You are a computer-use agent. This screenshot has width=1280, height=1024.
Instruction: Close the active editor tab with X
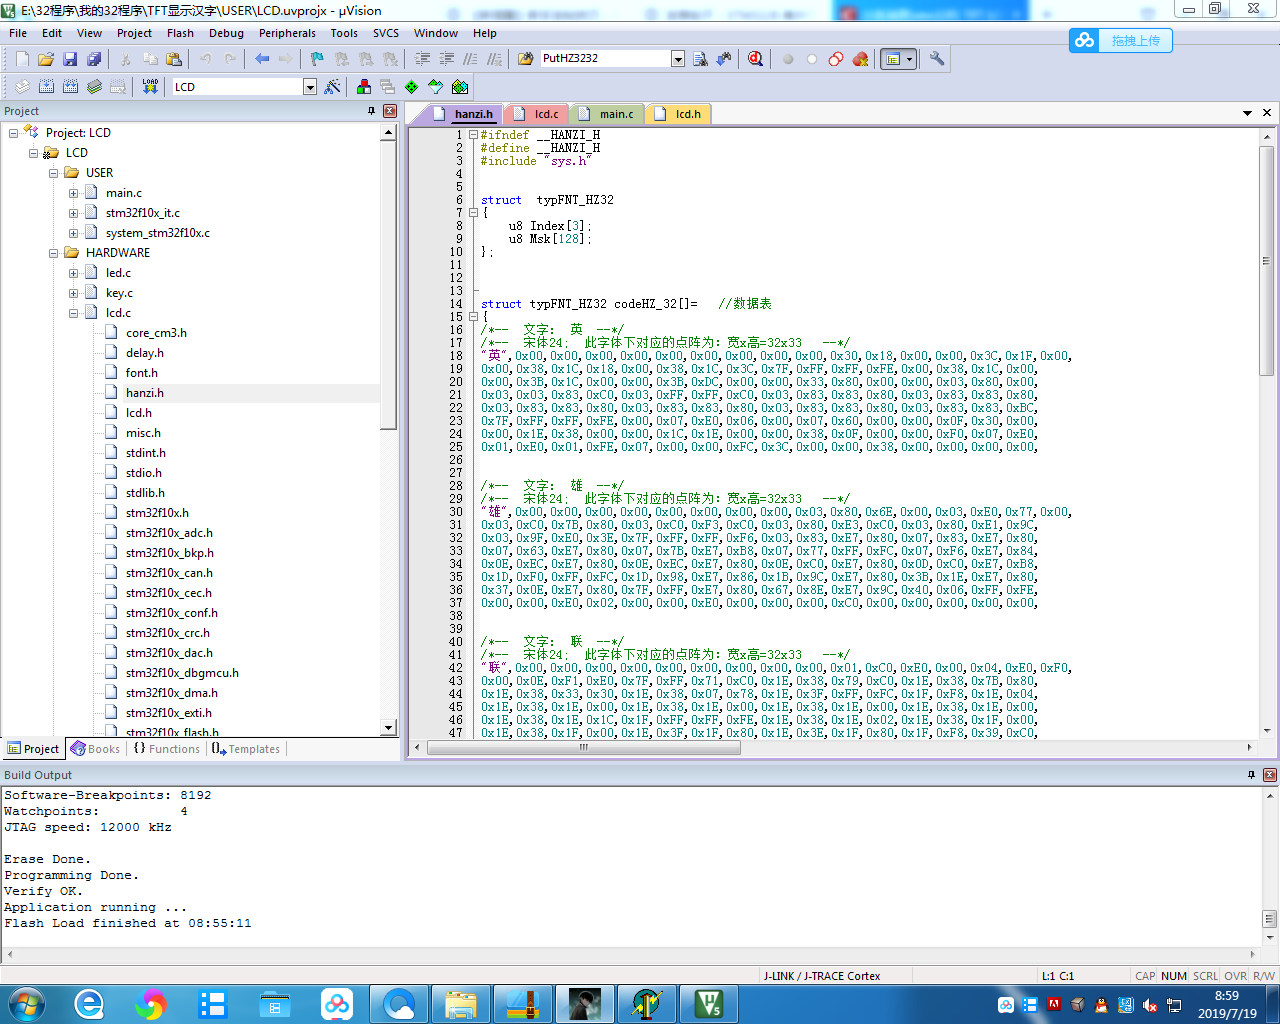tap(1267, 113)
